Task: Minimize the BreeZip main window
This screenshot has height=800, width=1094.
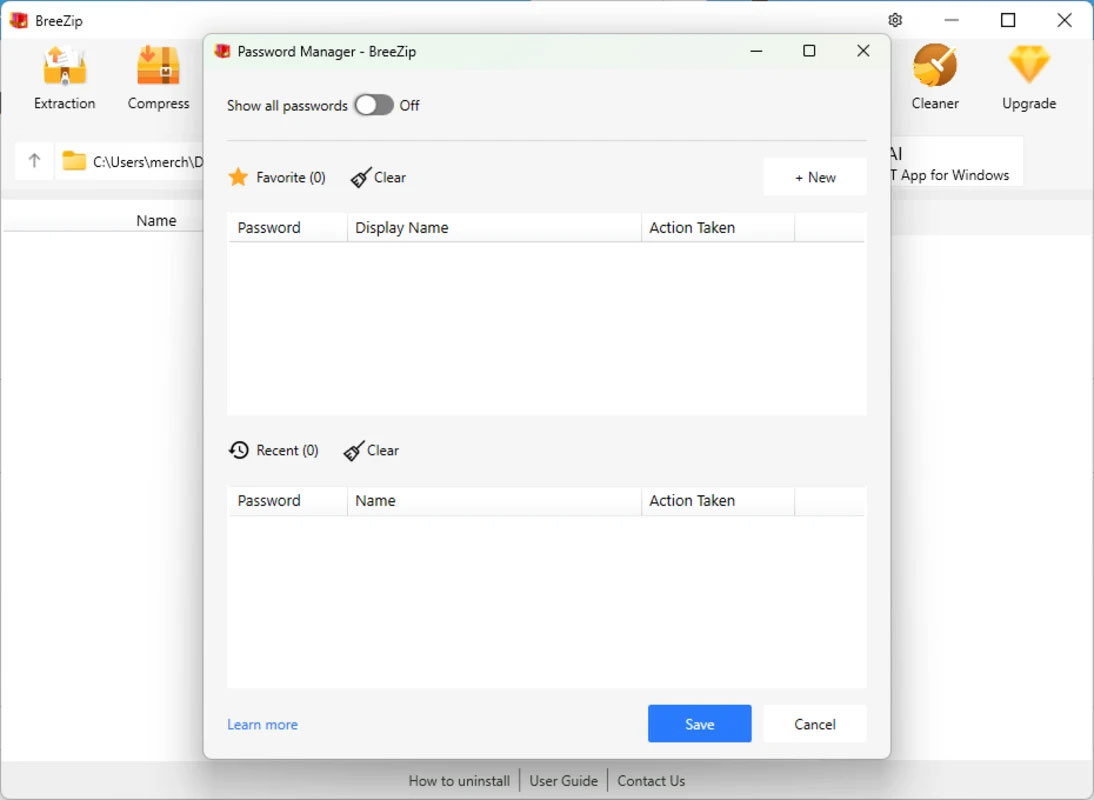Action: [x=951, y=20]
